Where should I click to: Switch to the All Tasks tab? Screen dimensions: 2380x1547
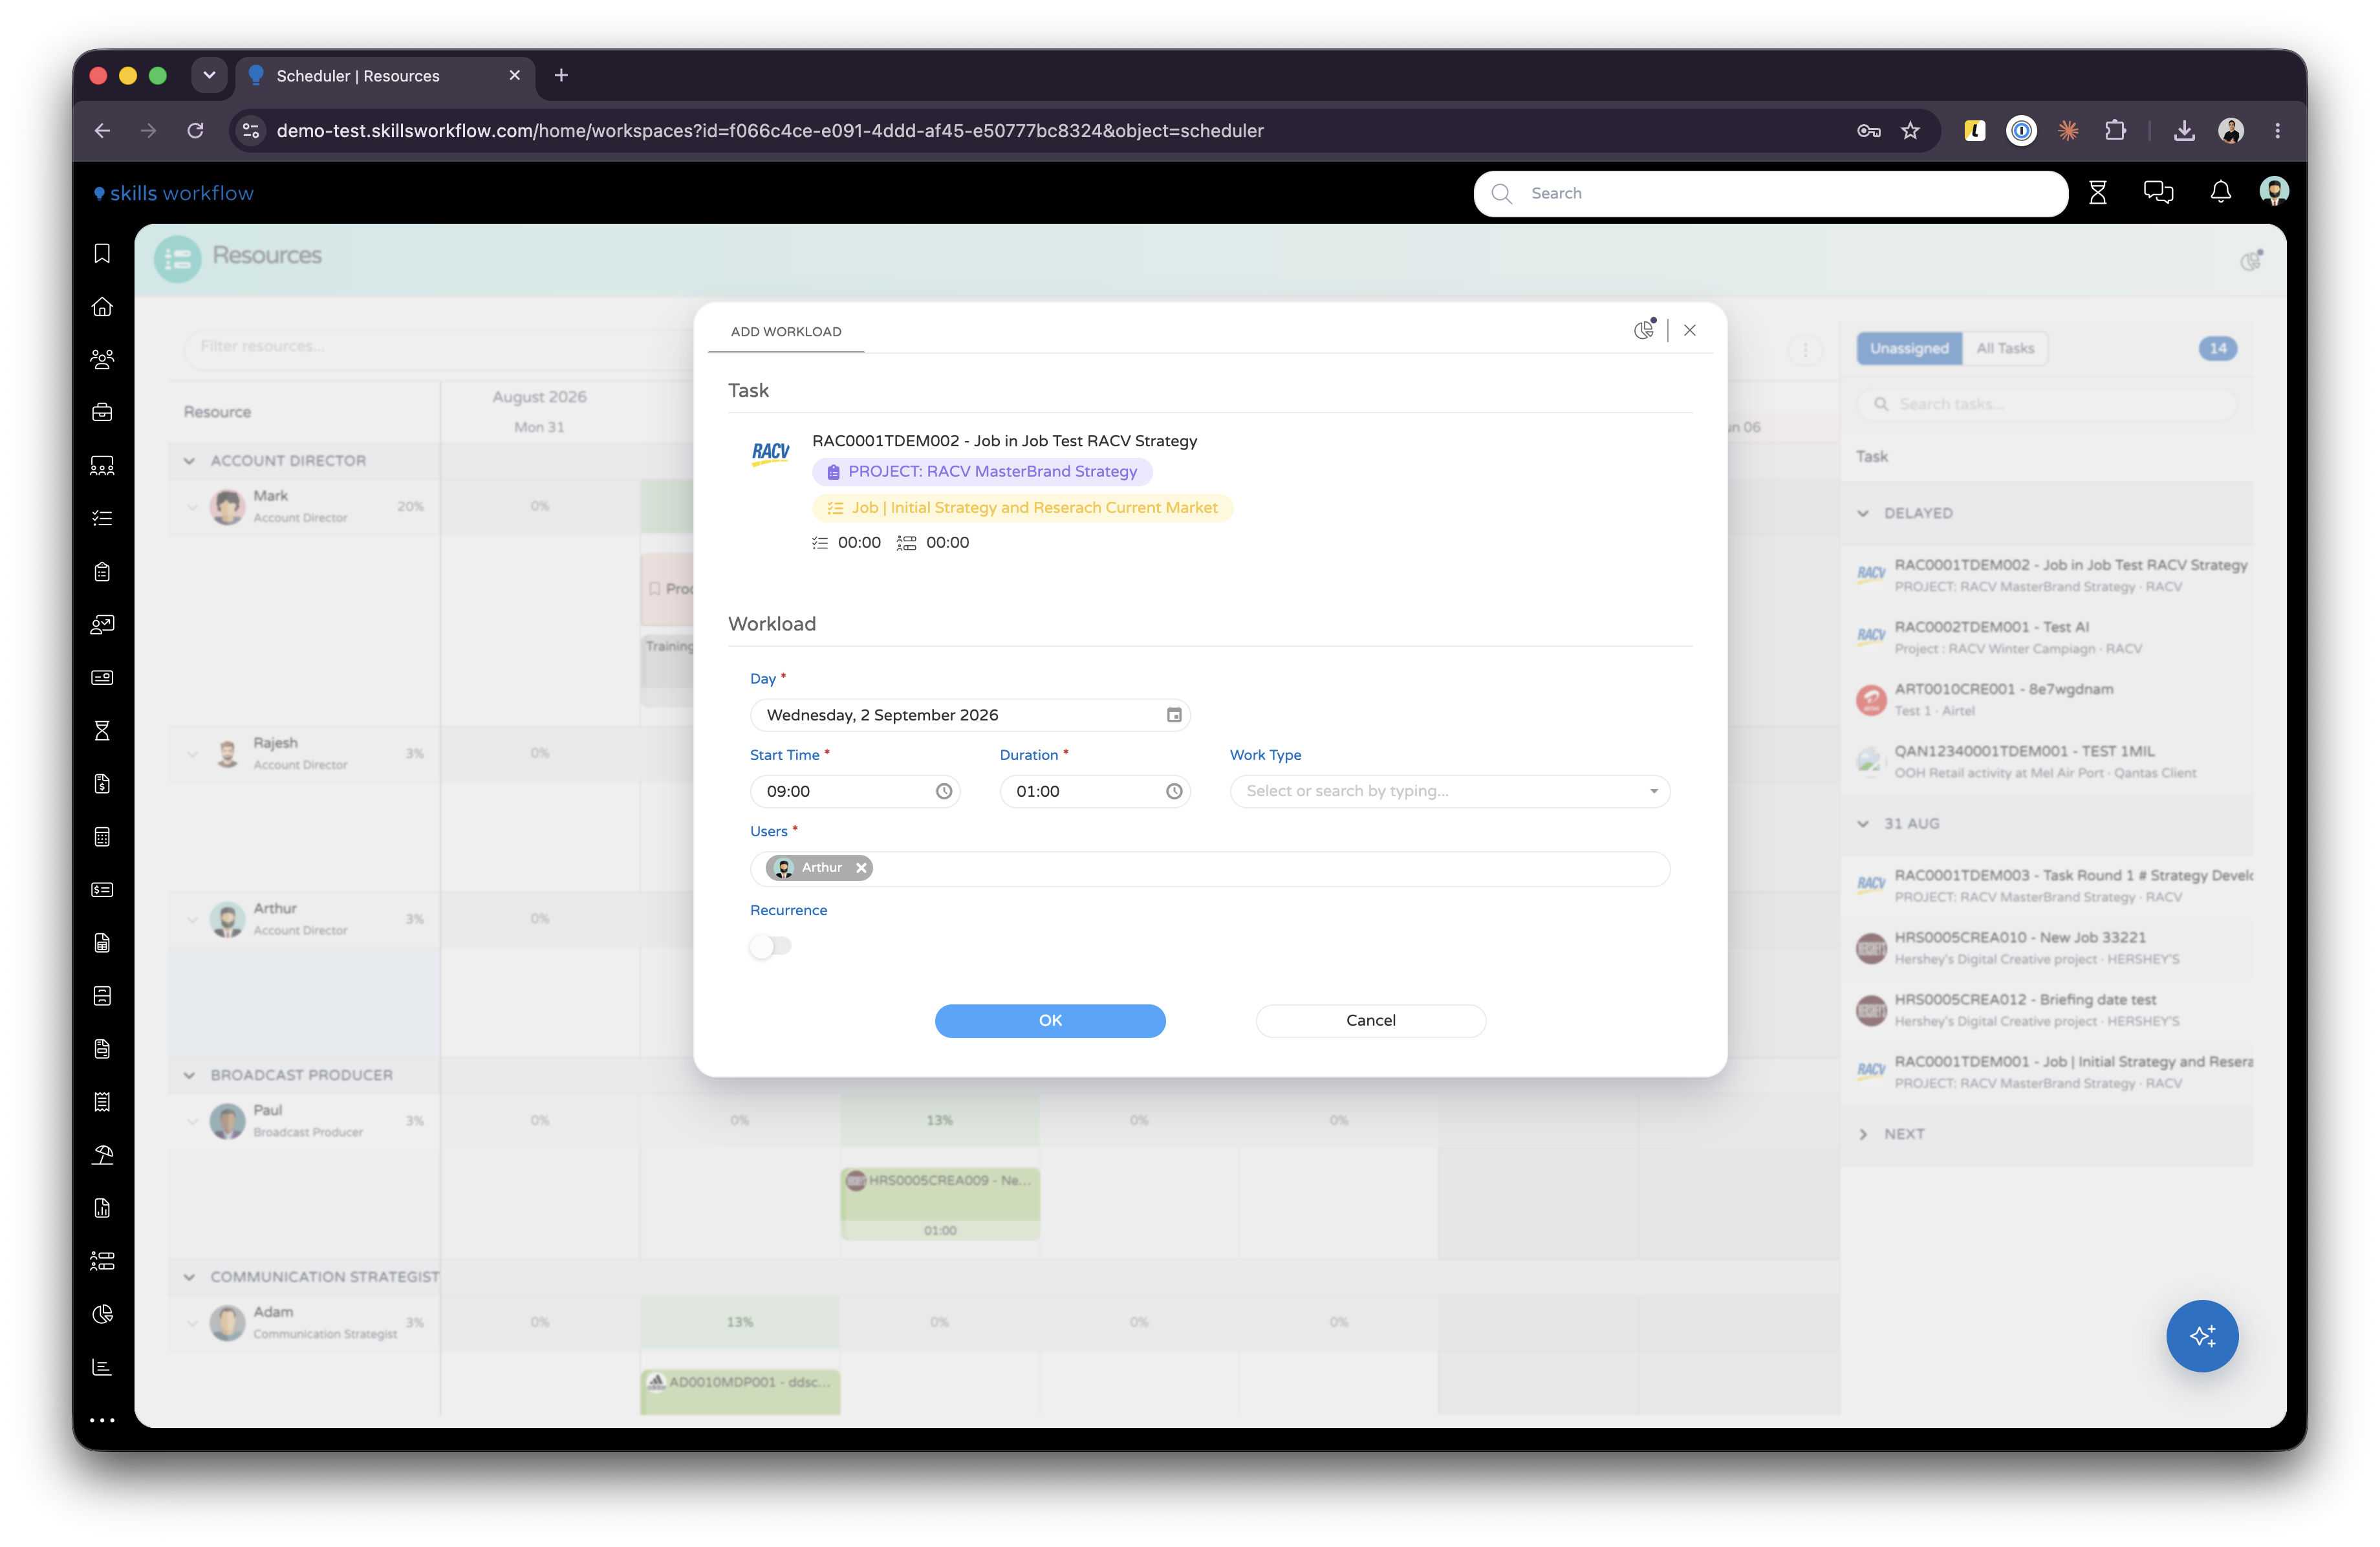point(2004,349)
